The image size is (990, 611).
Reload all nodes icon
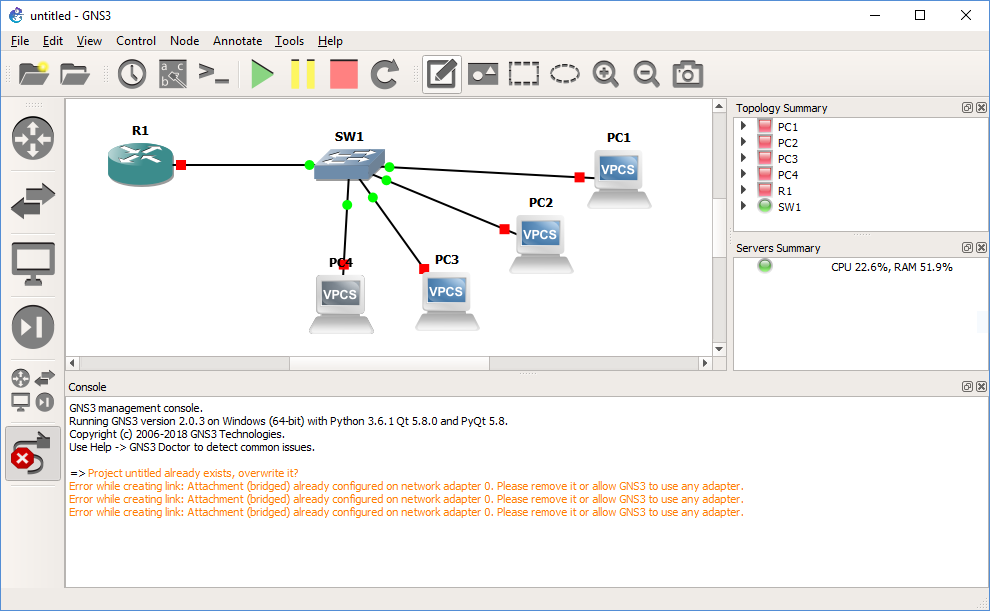pos(385,74)
